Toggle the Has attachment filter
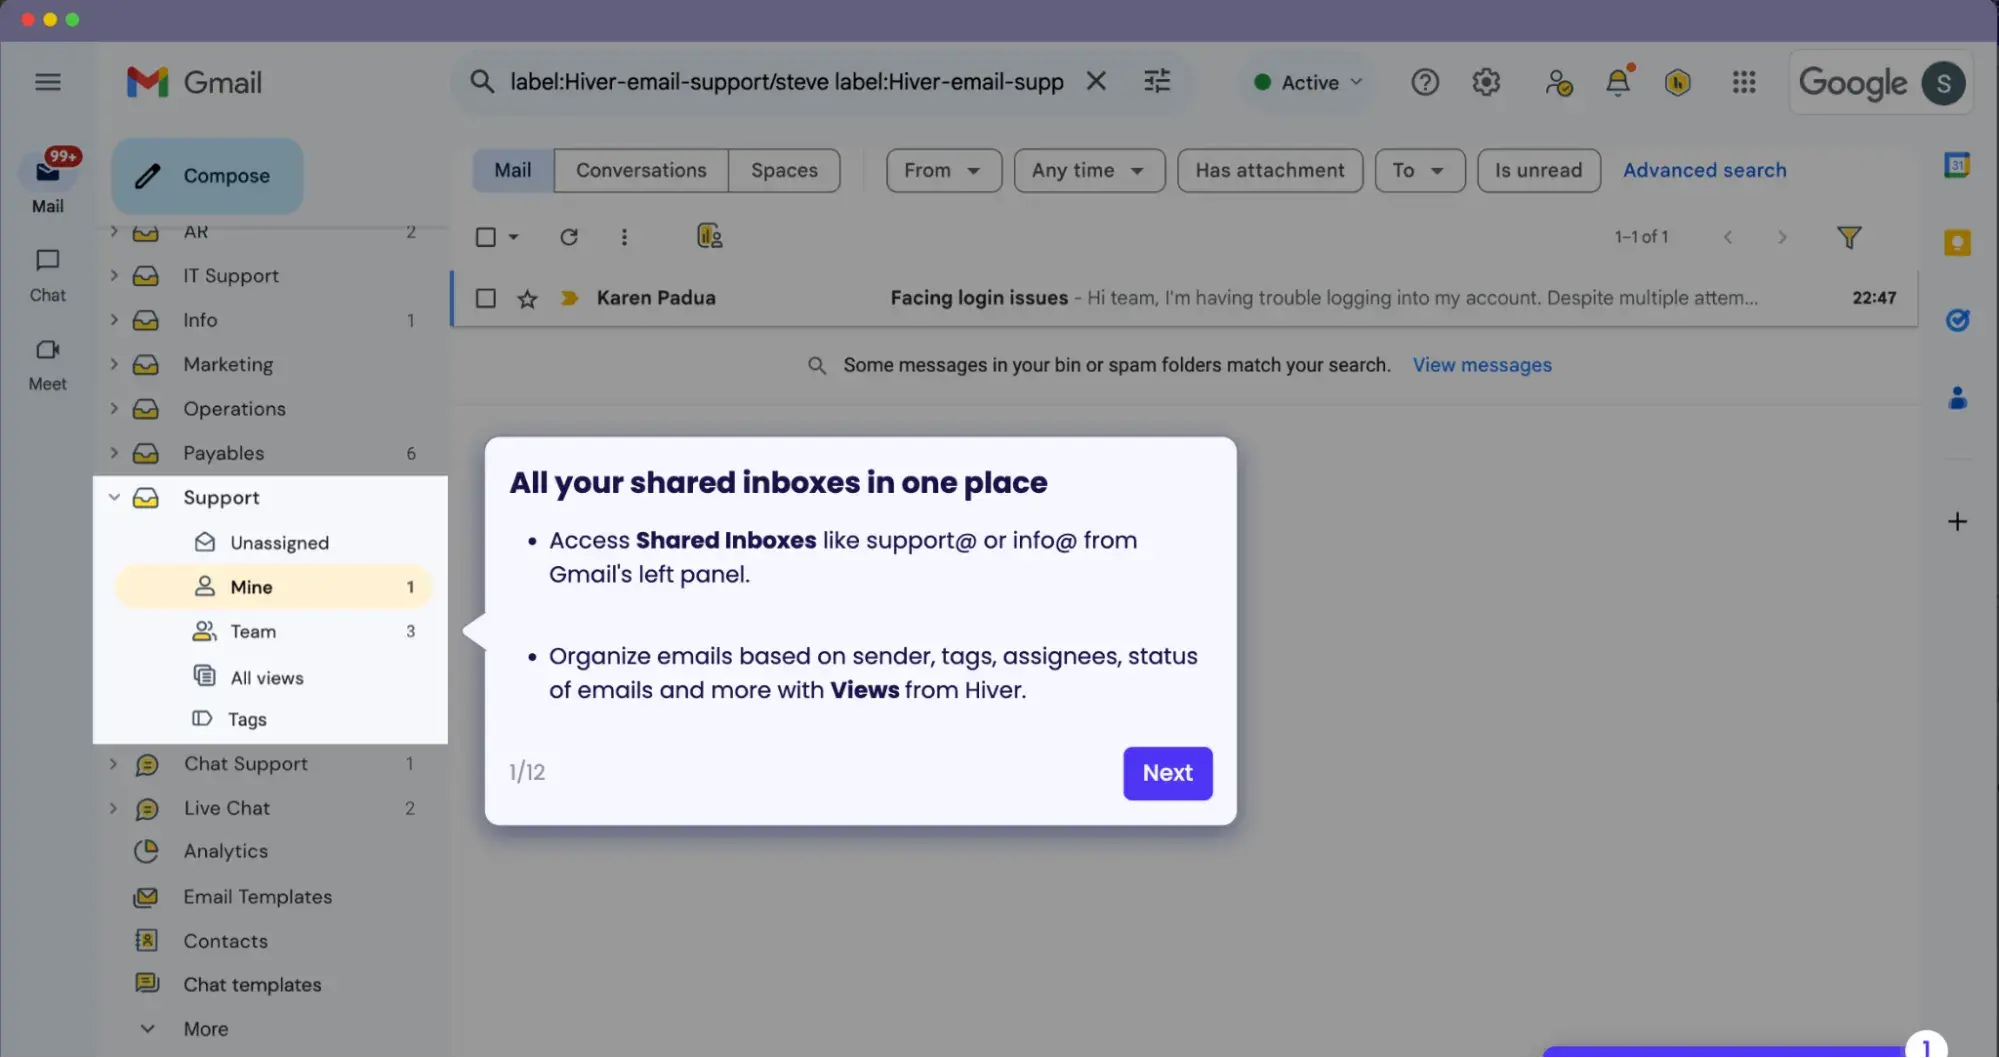This screenshot has height=1058, width=1999. (1270, 170)
